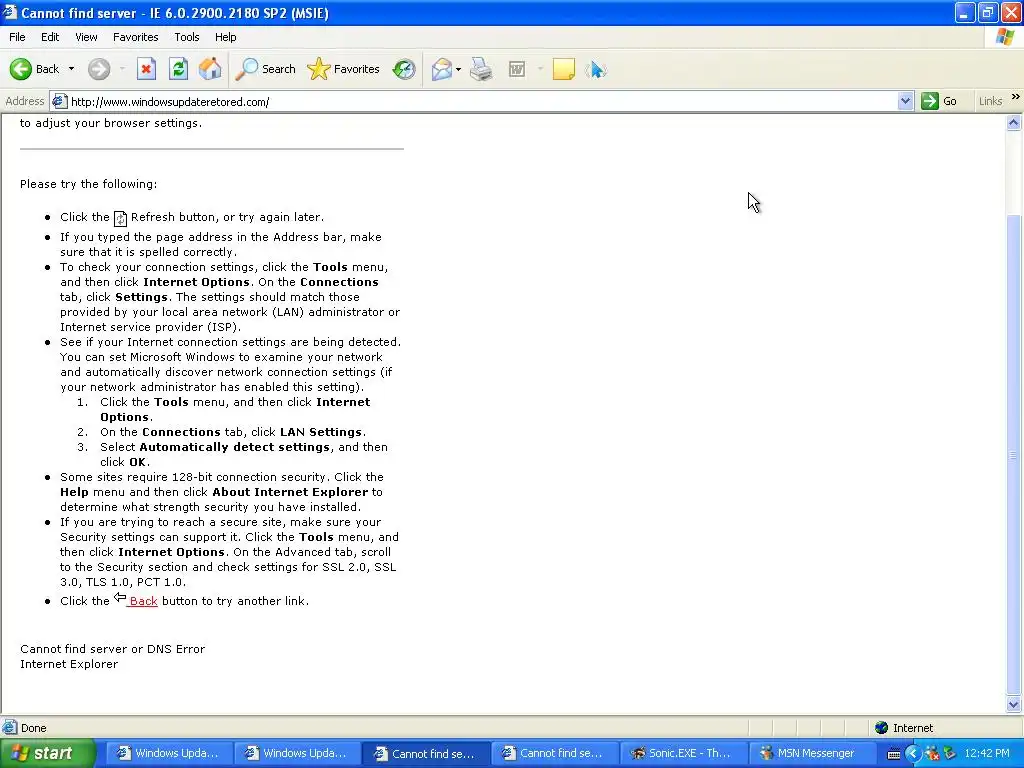The width and height of the screenshot is (1024, 768).
Task: Click the Internet zone globe in status bar
Action: click(881, 728)
